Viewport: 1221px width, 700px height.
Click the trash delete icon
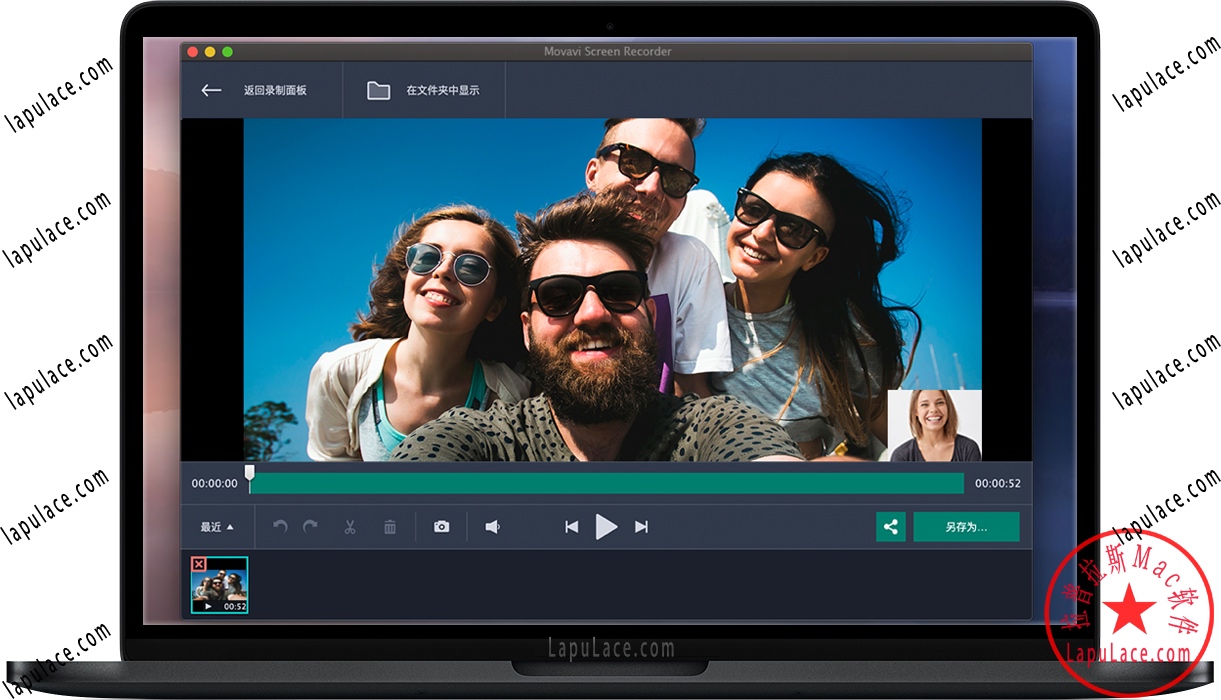[390, 526]
